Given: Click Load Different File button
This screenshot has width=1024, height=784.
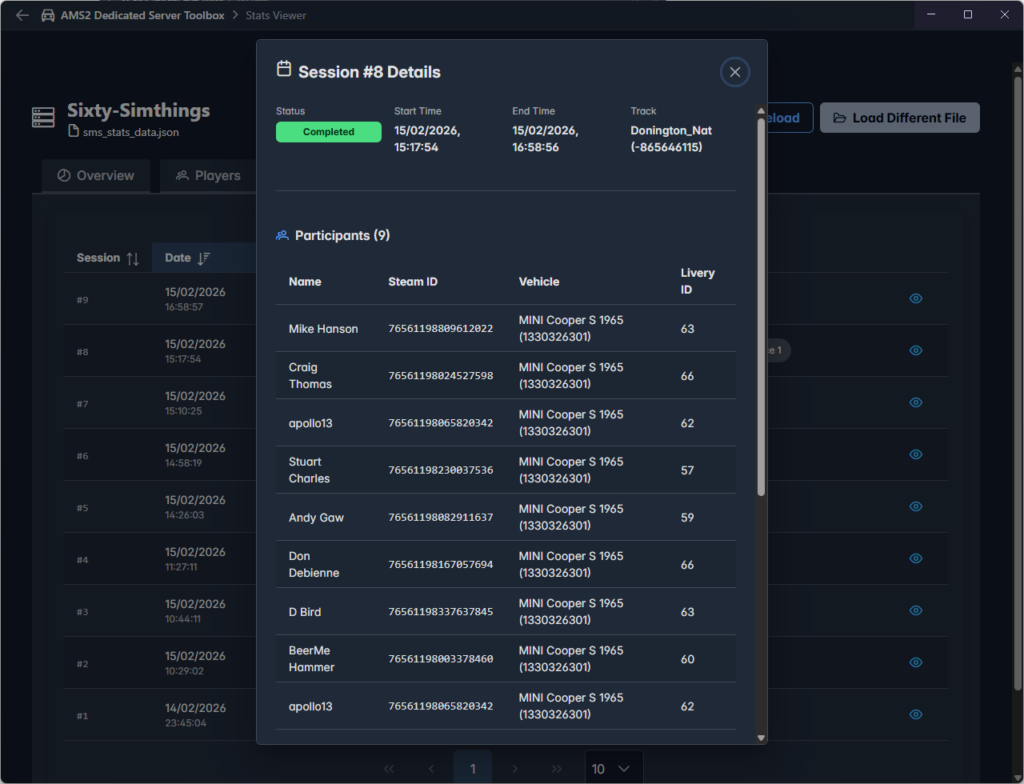Looking at the screenshot, I should (x=899, y=118).
